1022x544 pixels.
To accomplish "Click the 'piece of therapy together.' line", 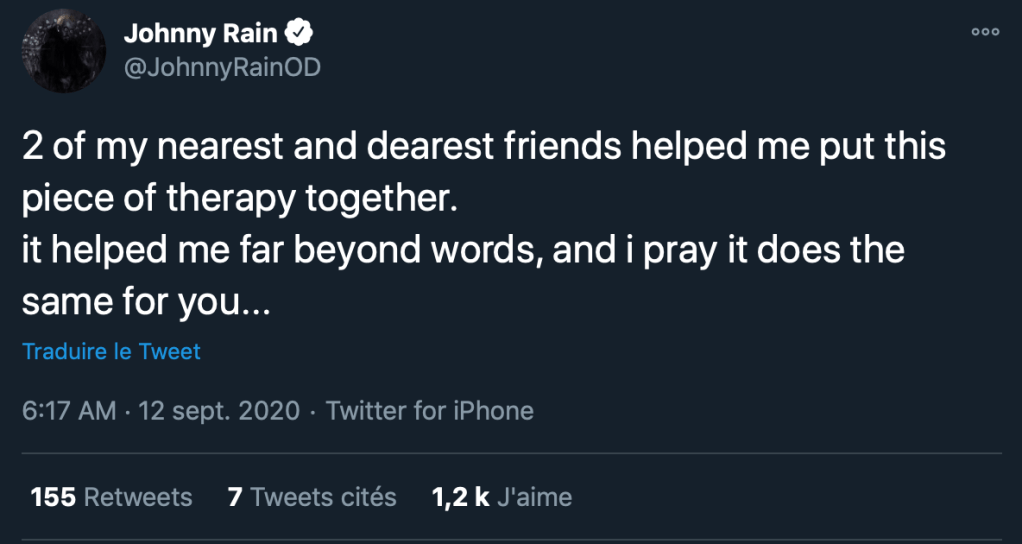I will pyautogui.click(x=239, y=198).
